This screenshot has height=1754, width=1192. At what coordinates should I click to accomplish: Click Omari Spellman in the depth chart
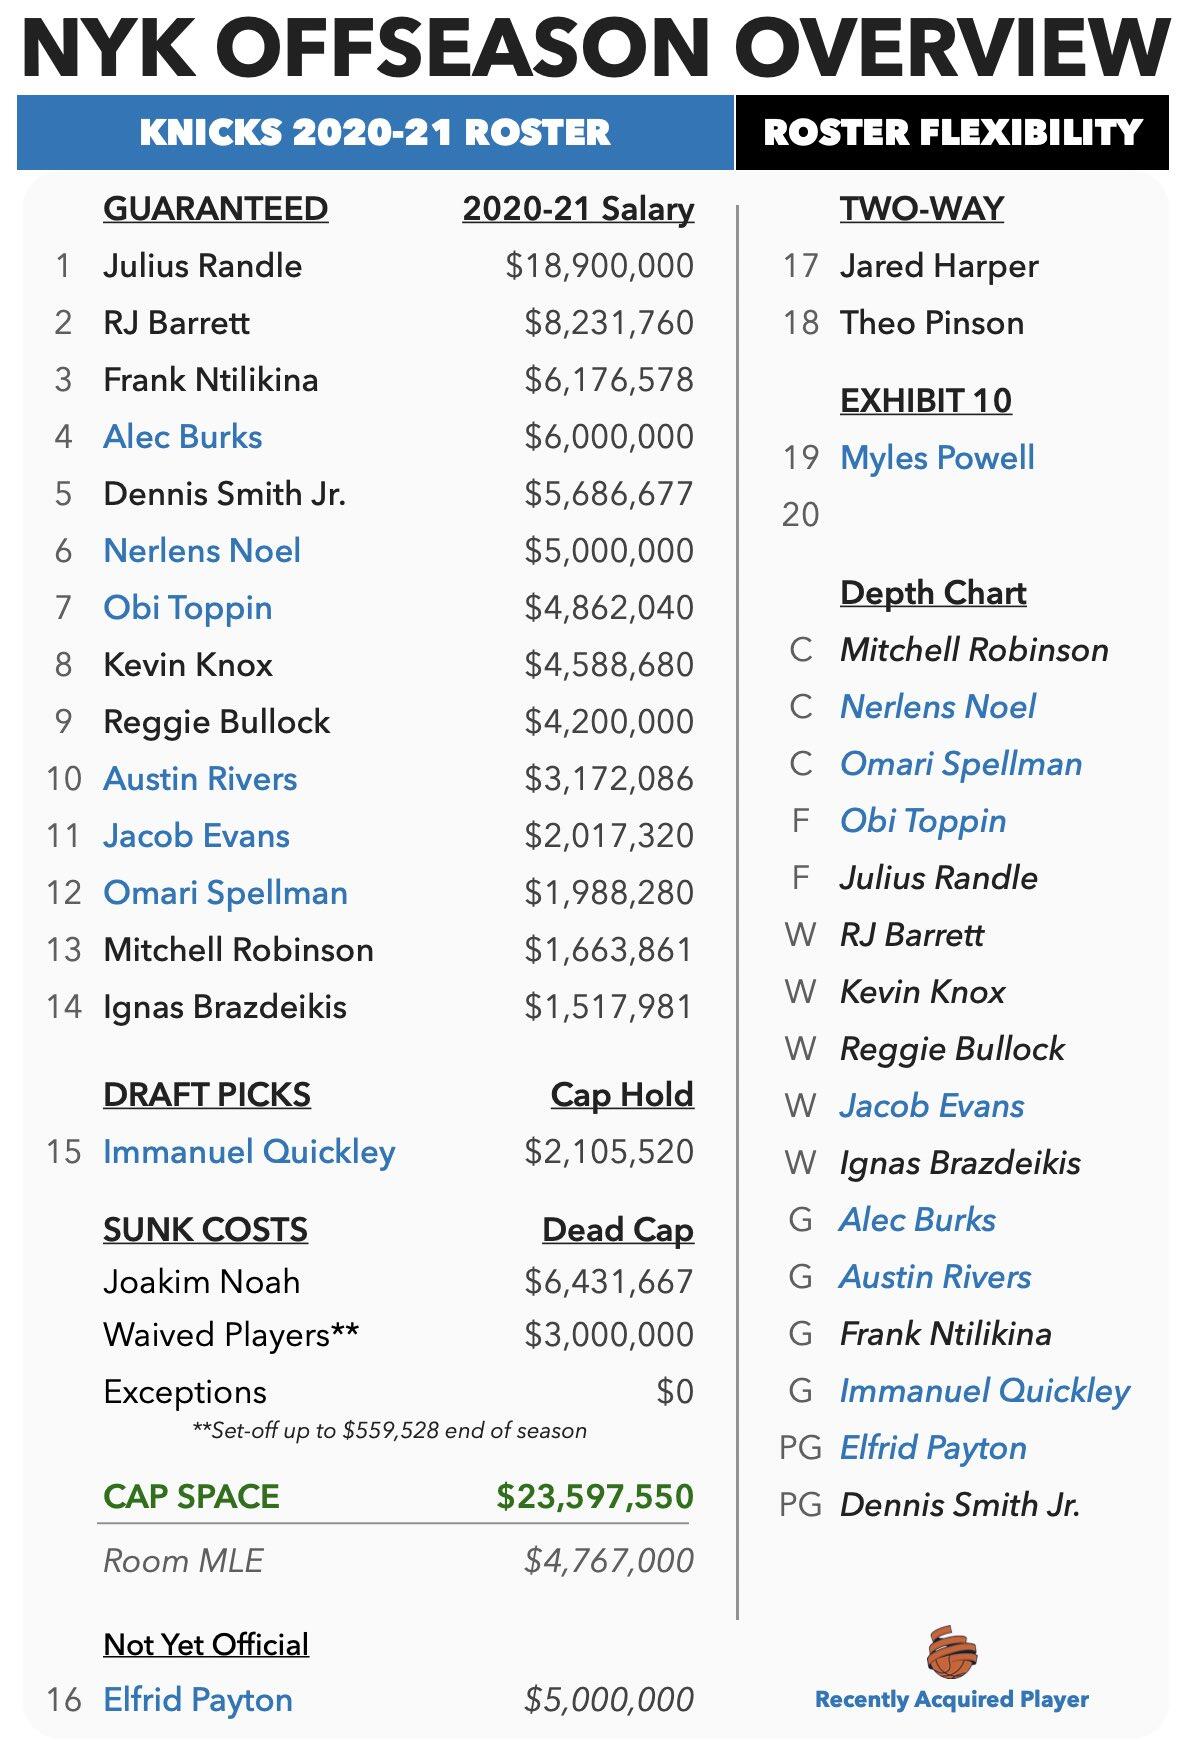pos(961,764)
